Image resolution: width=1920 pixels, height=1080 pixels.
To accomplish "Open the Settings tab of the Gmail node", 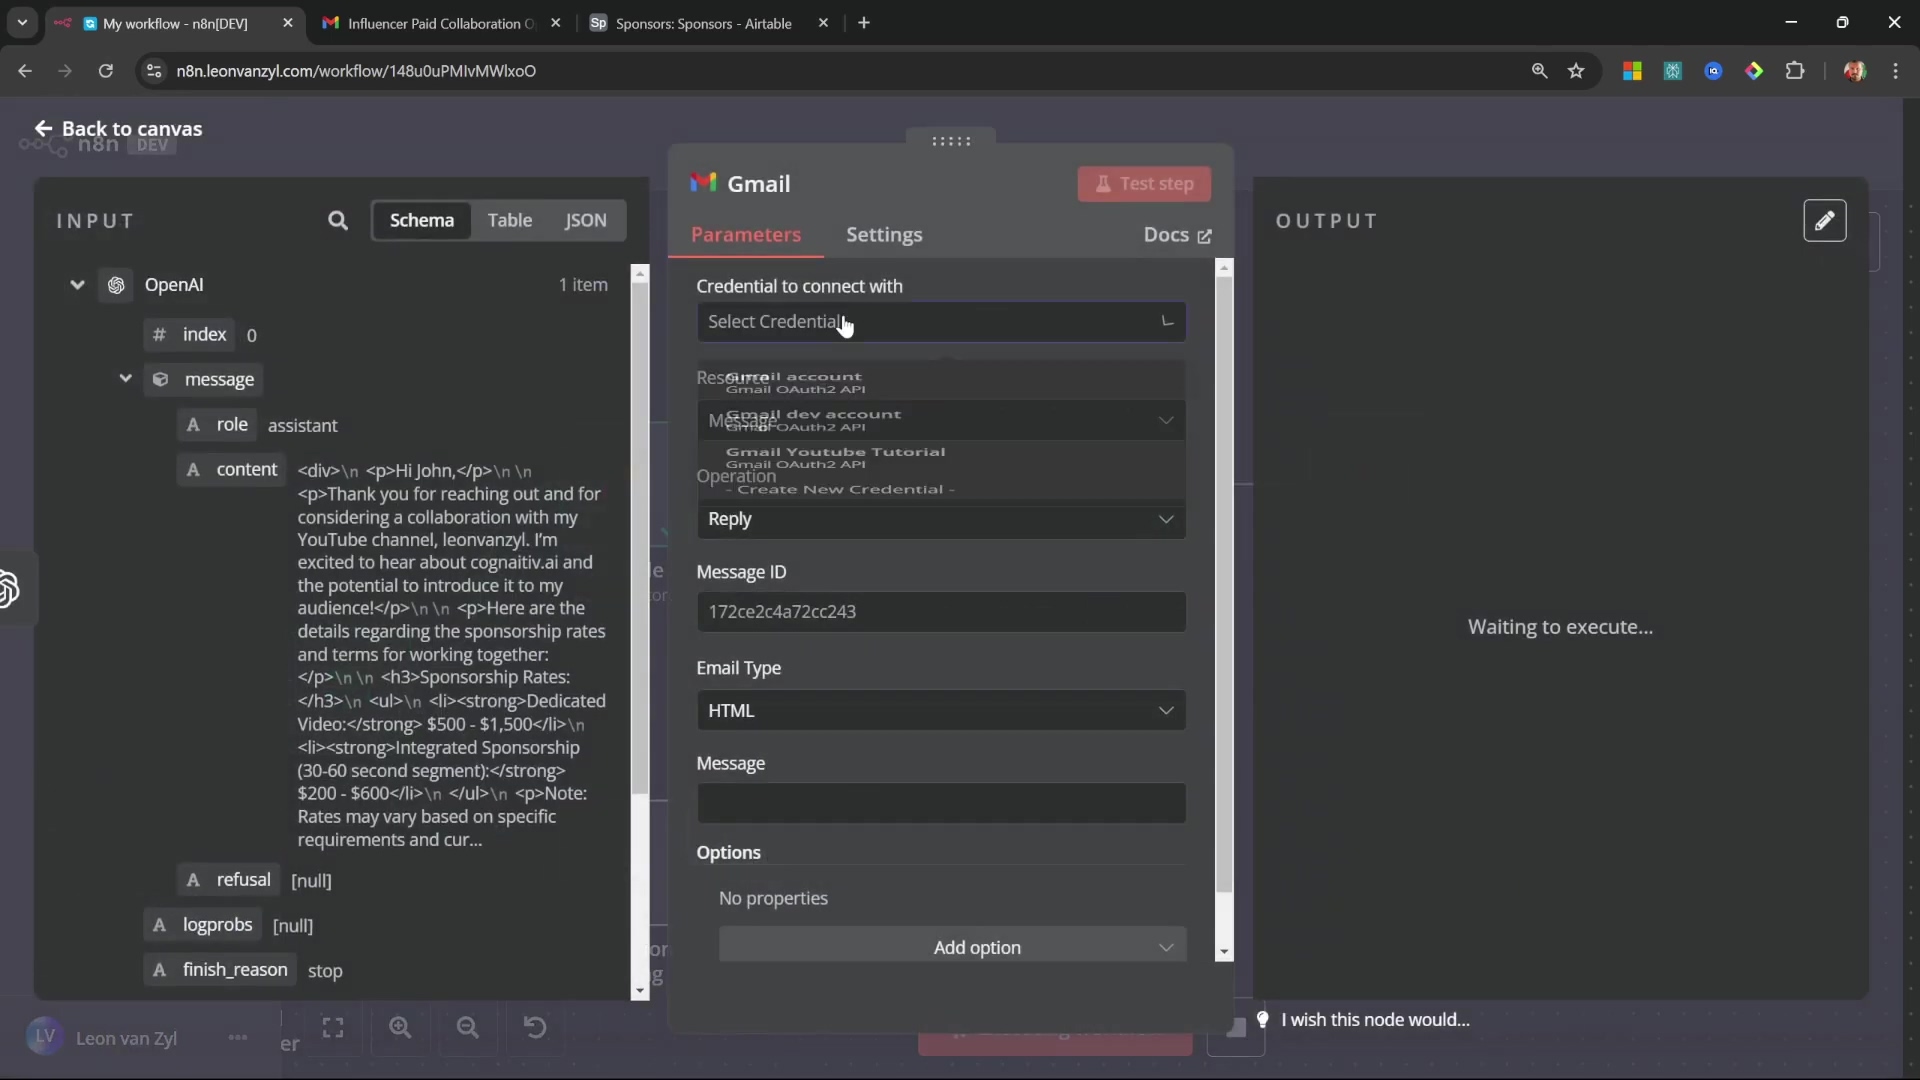I will [x=884, y=235].
